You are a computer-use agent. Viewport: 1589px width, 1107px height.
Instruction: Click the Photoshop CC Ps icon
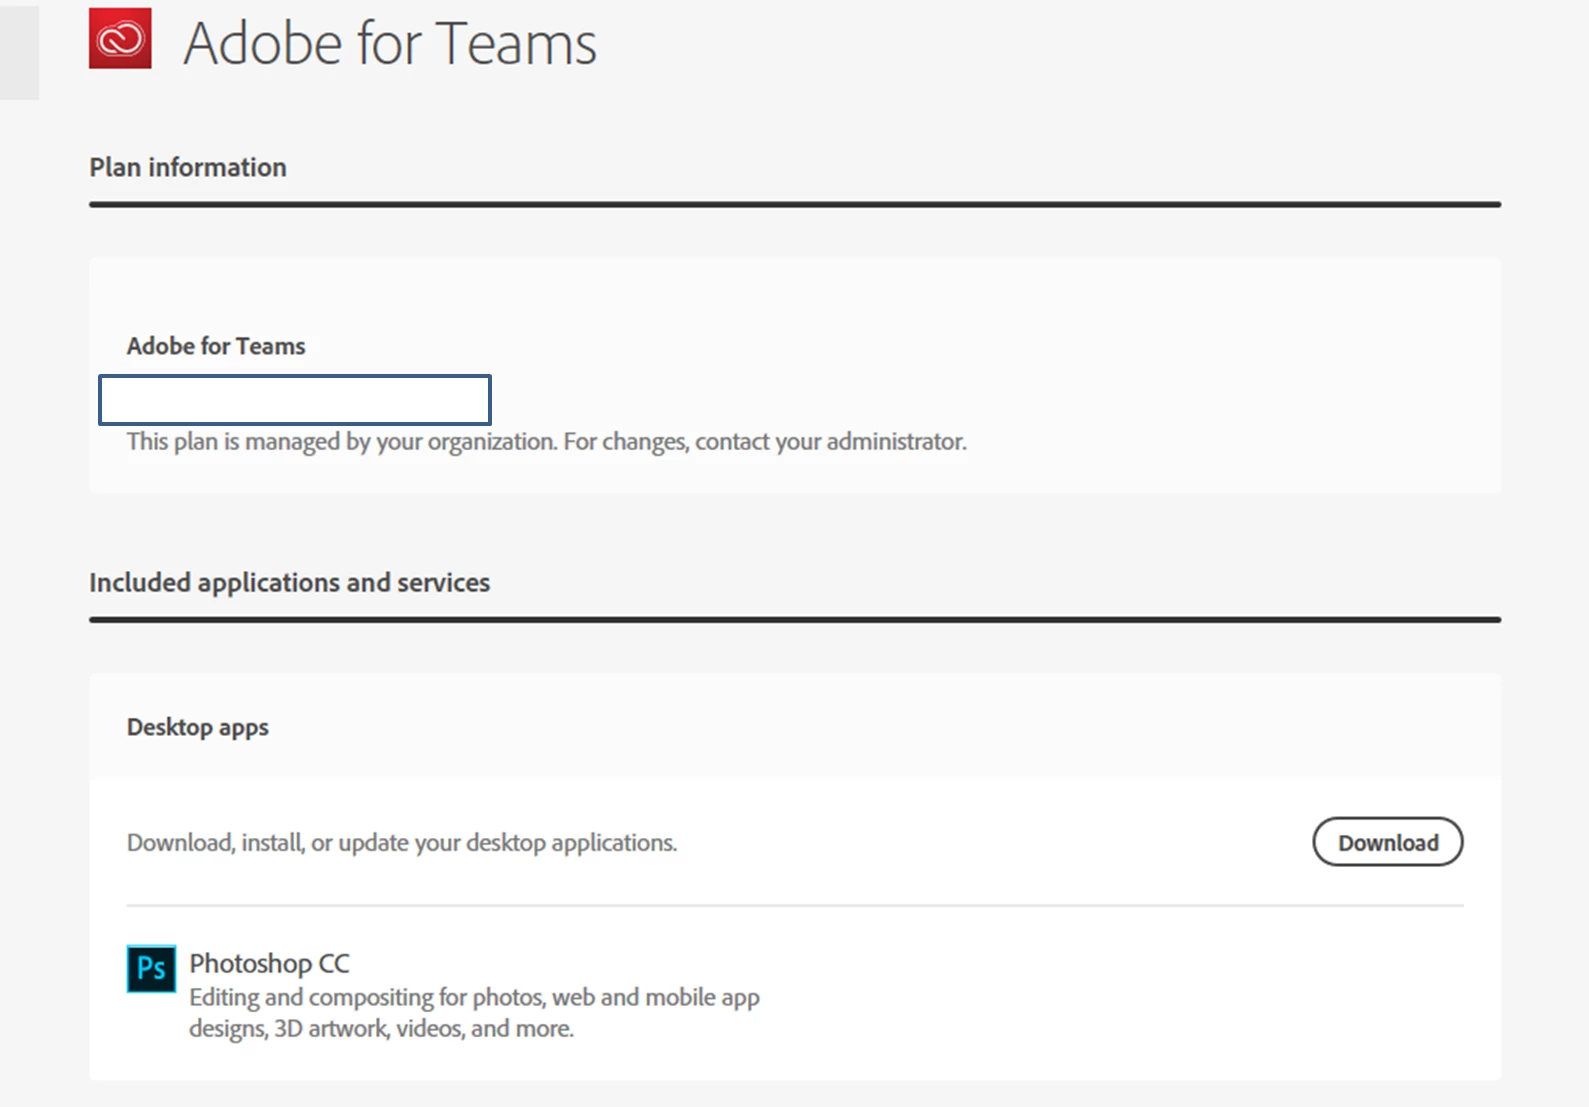[151, 968]
